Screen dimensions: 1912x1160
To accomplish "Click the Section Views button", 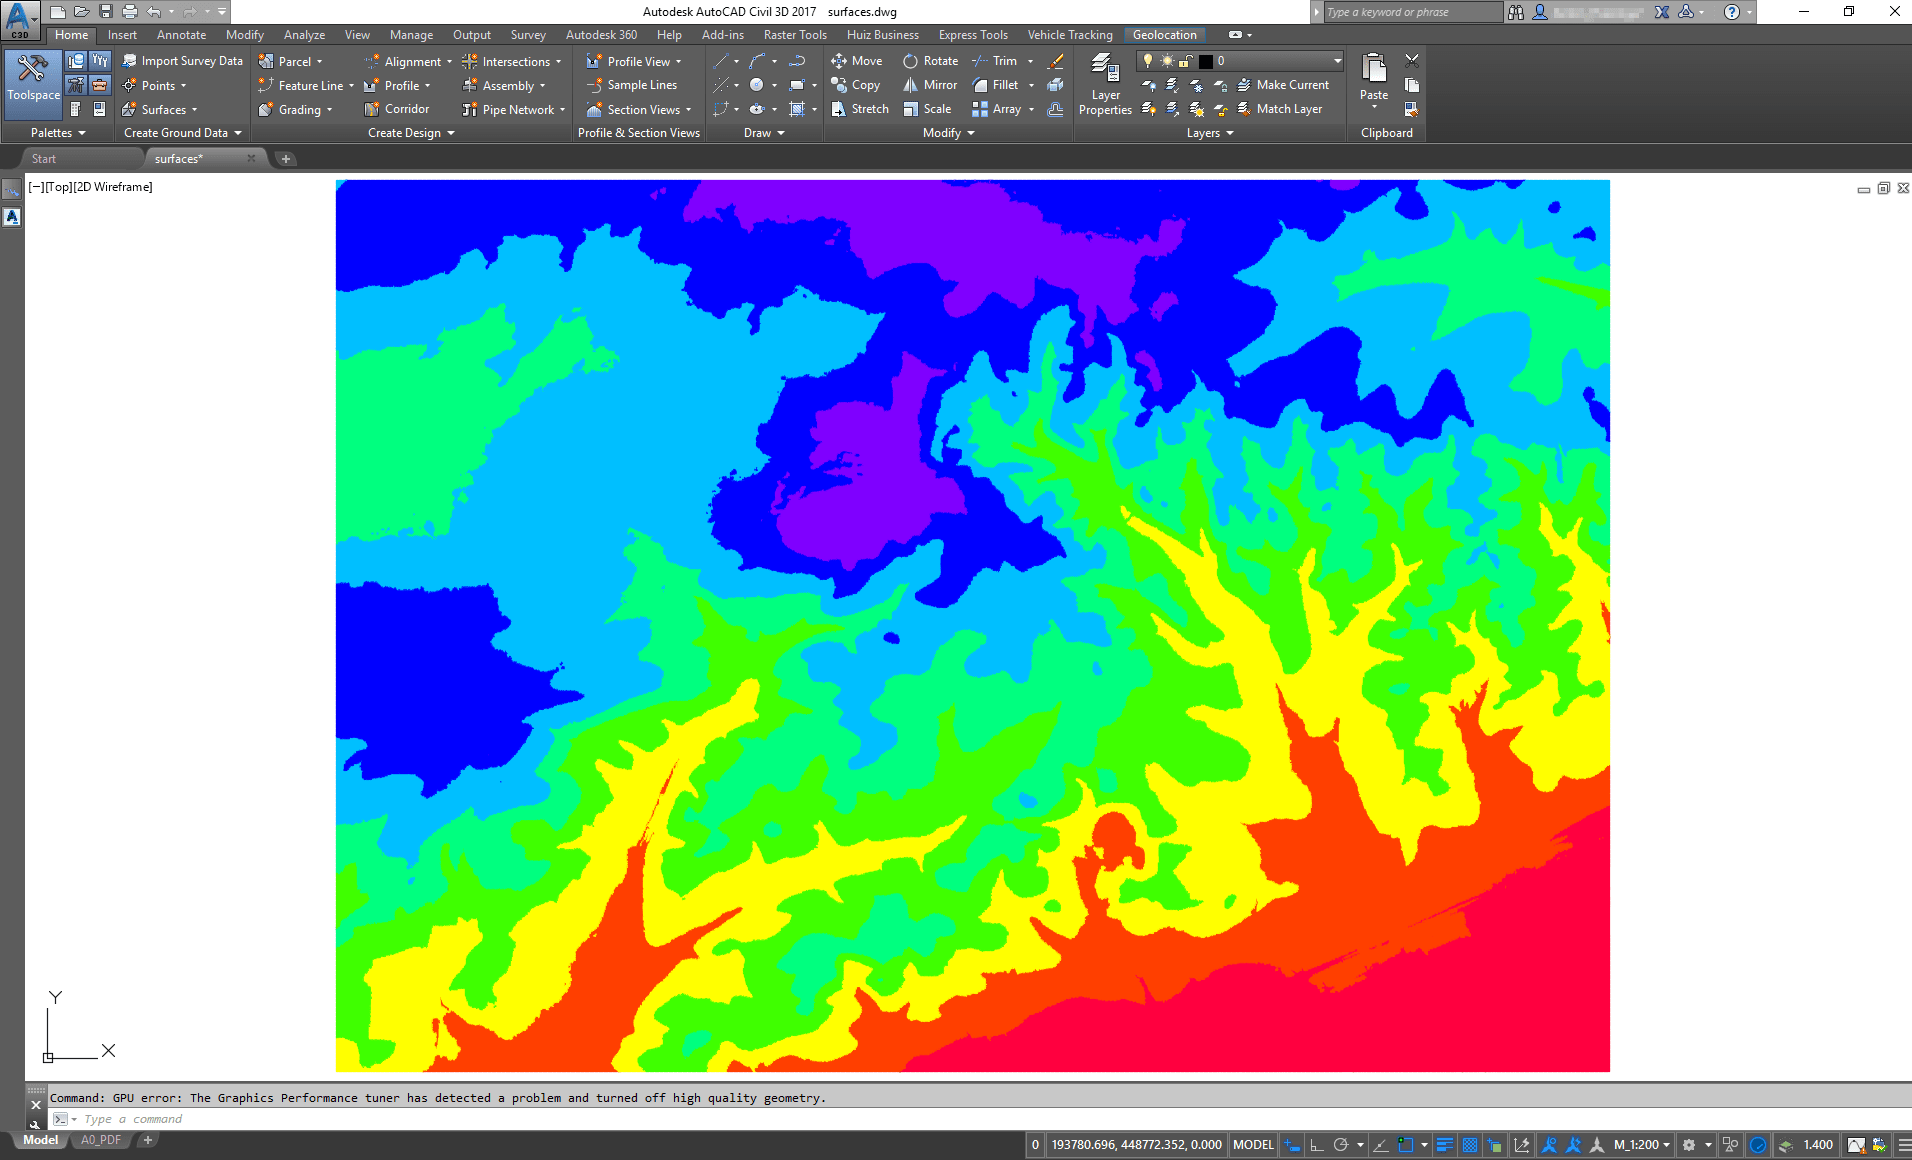I will [x=638, y=109].
